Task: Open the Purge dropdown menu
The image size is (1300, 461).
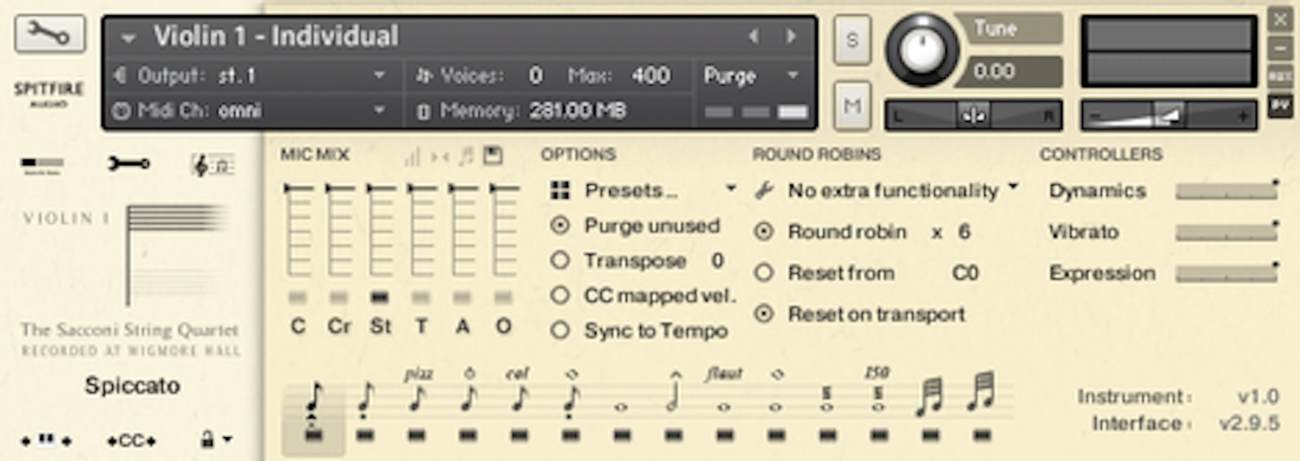Action: [x=752, y=76]
